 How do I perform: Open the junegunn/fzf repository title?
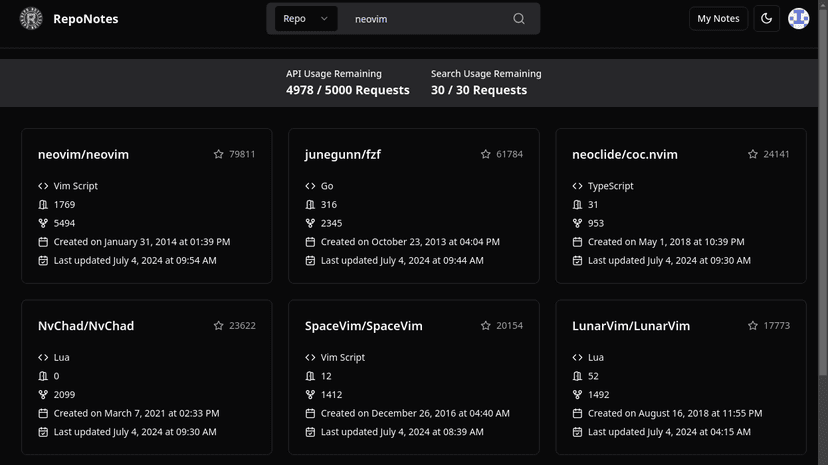point(343,154)
